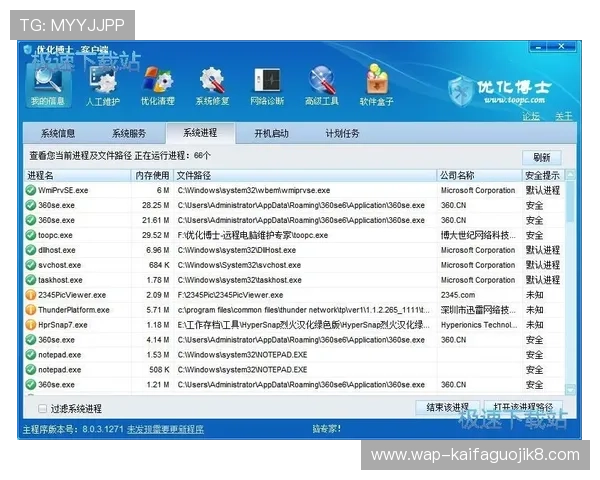Select the 系统进程 tab
The image size is (600, 480).
[x=201, y=133]
